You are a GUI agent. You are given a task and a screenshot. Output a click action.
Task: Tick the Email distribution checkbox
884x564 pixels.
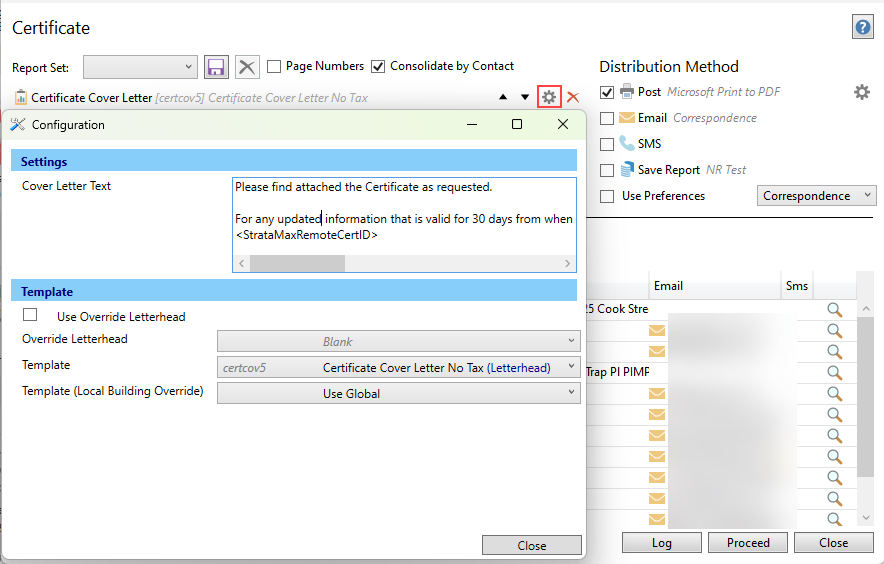(x=607, y=118)
